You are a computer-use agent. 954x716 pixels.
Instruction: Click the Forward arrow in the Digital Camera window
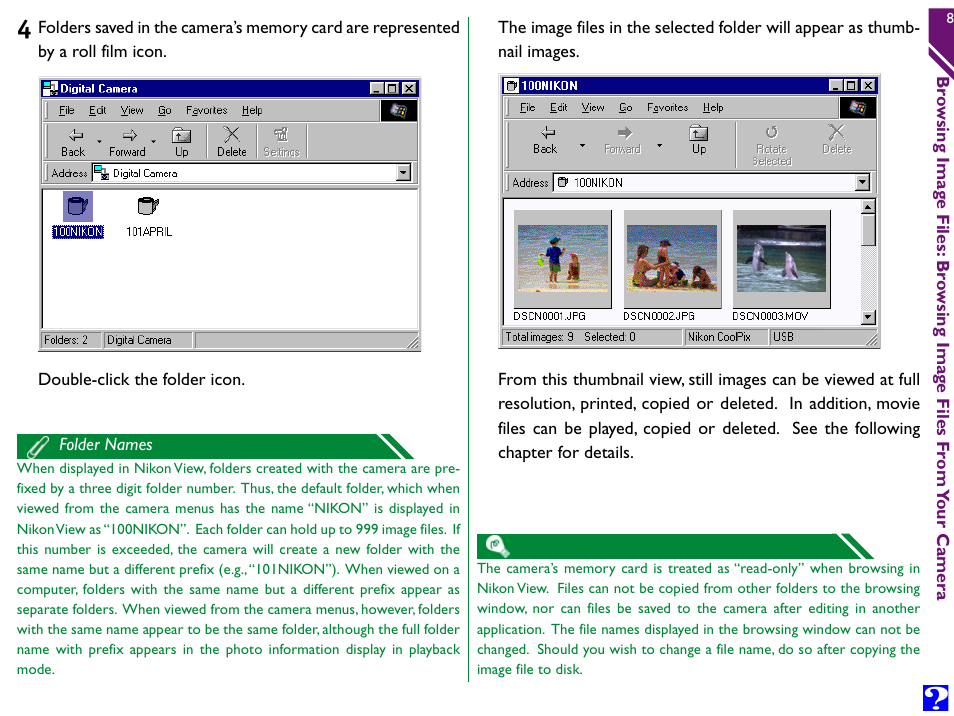point(128,141)
